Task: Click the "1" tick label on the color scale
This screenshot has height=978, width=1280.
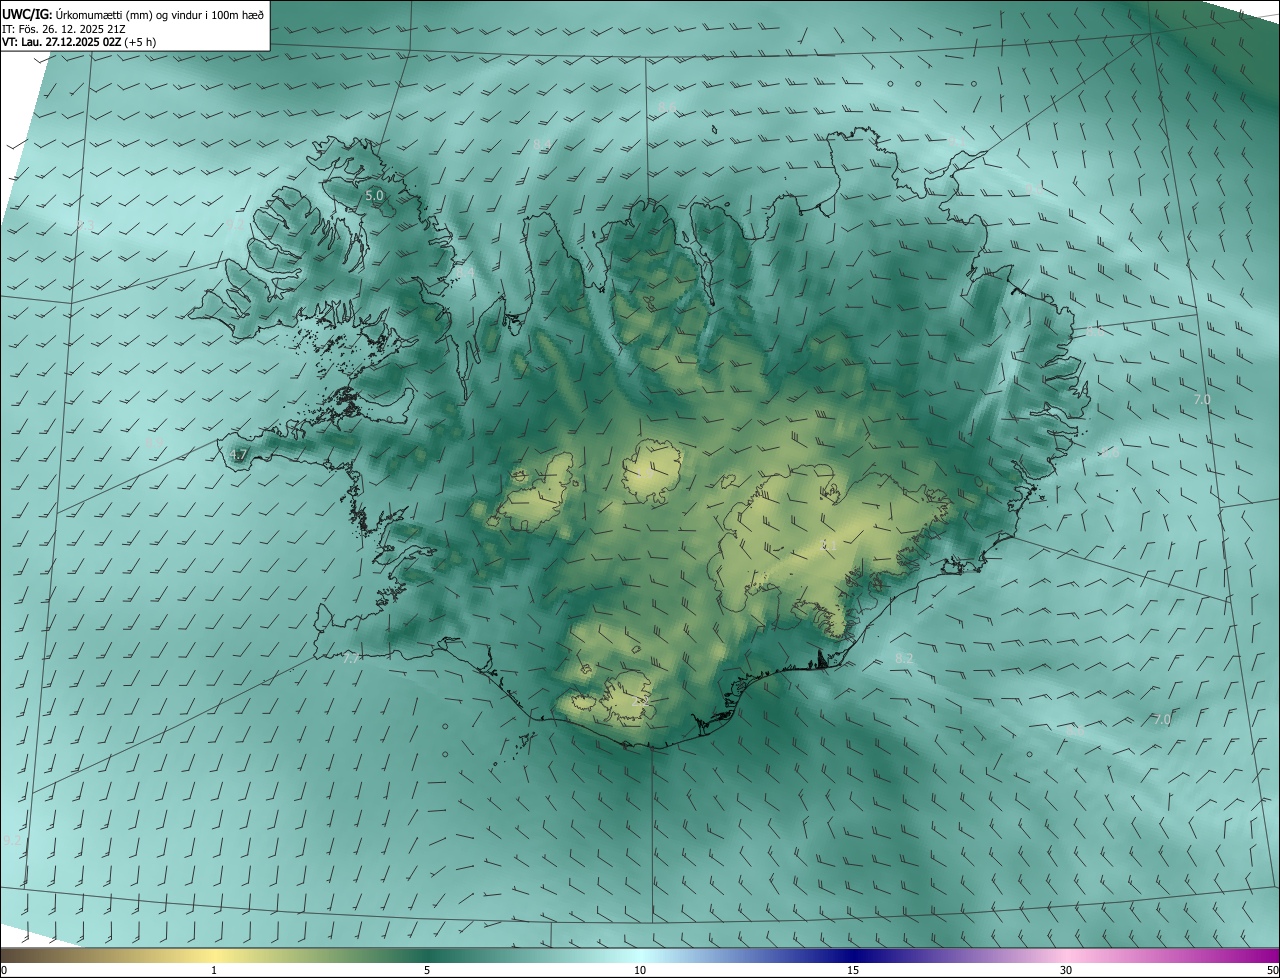Action: point(215,970)
